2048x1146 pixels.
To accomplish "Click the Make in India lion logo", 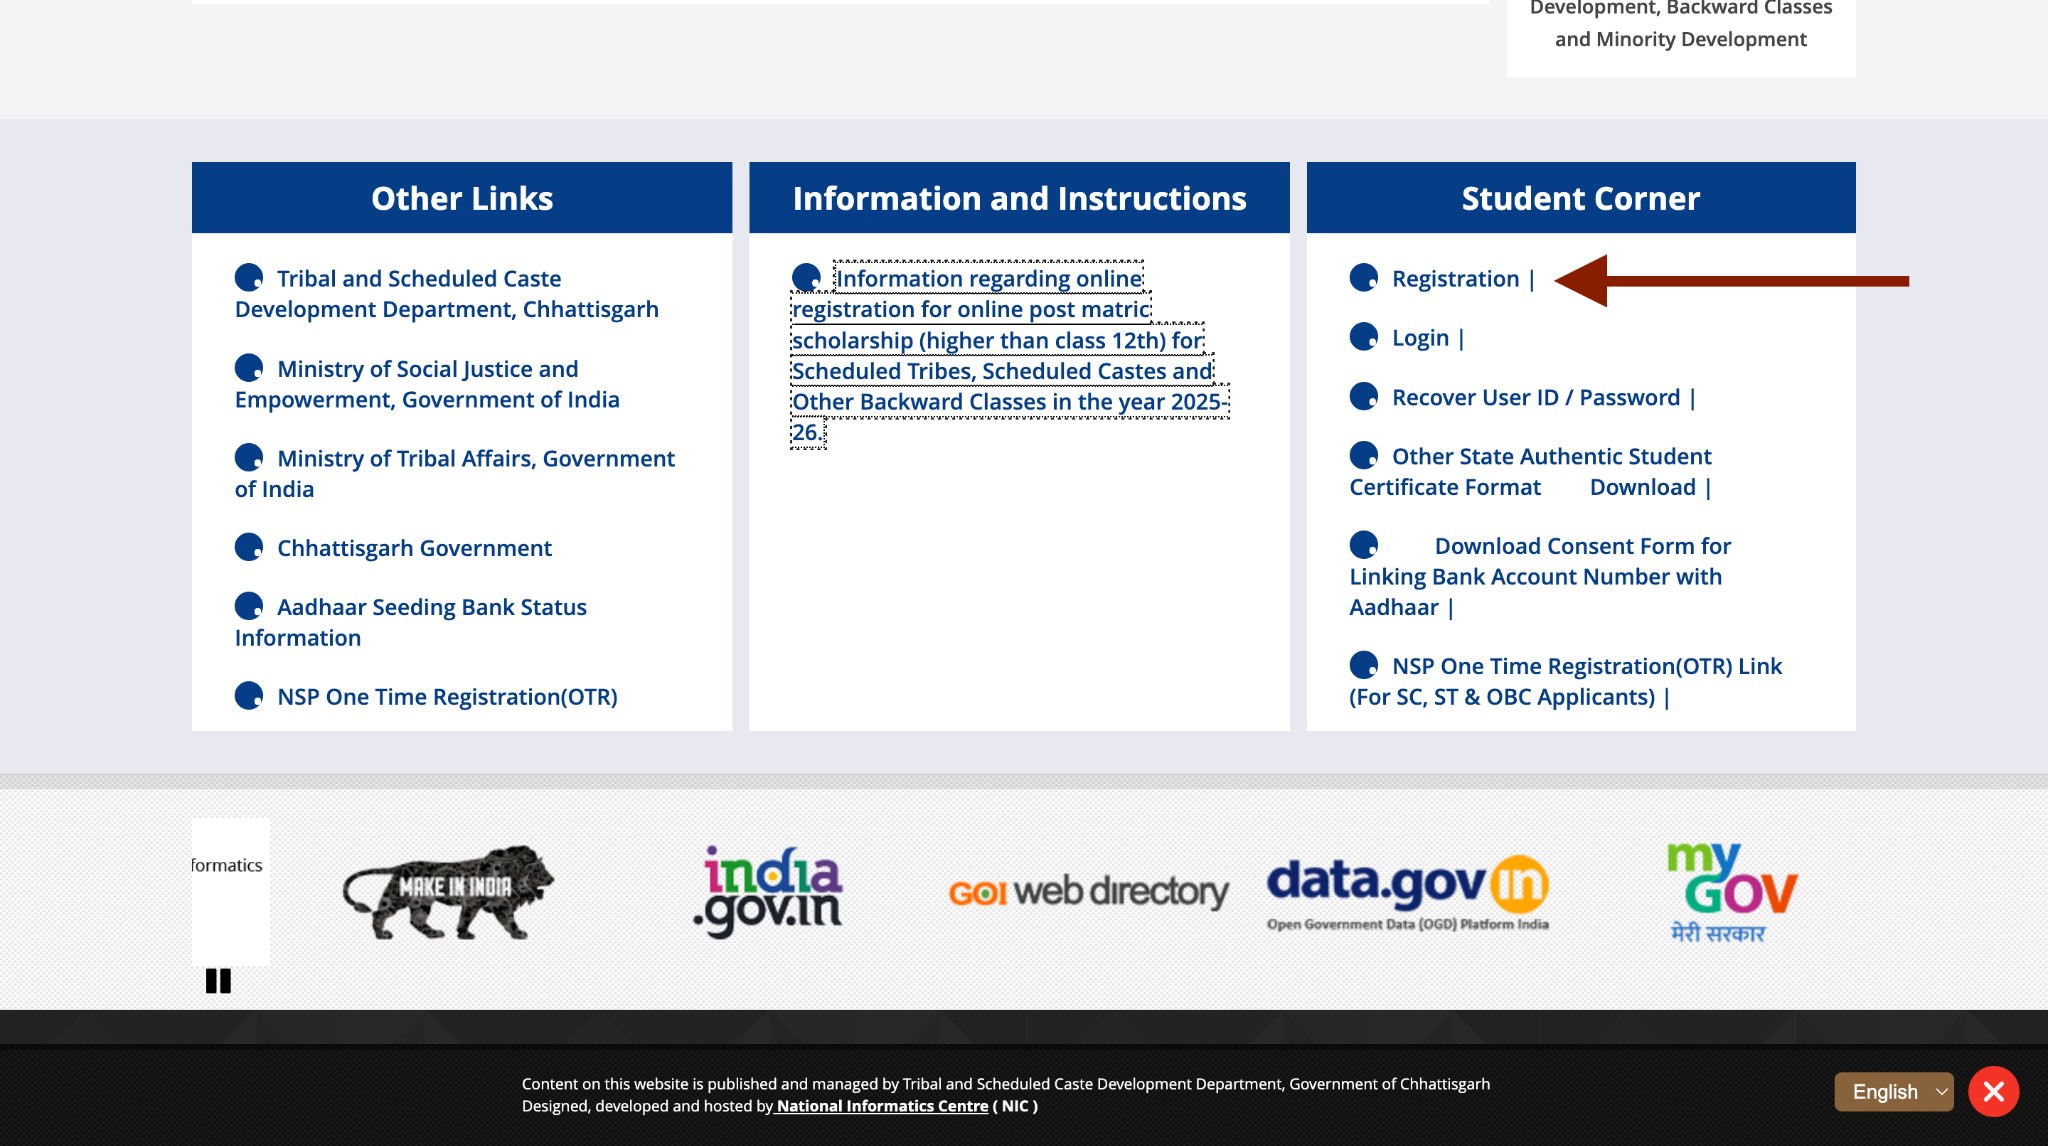I will [x=448, y=893].
